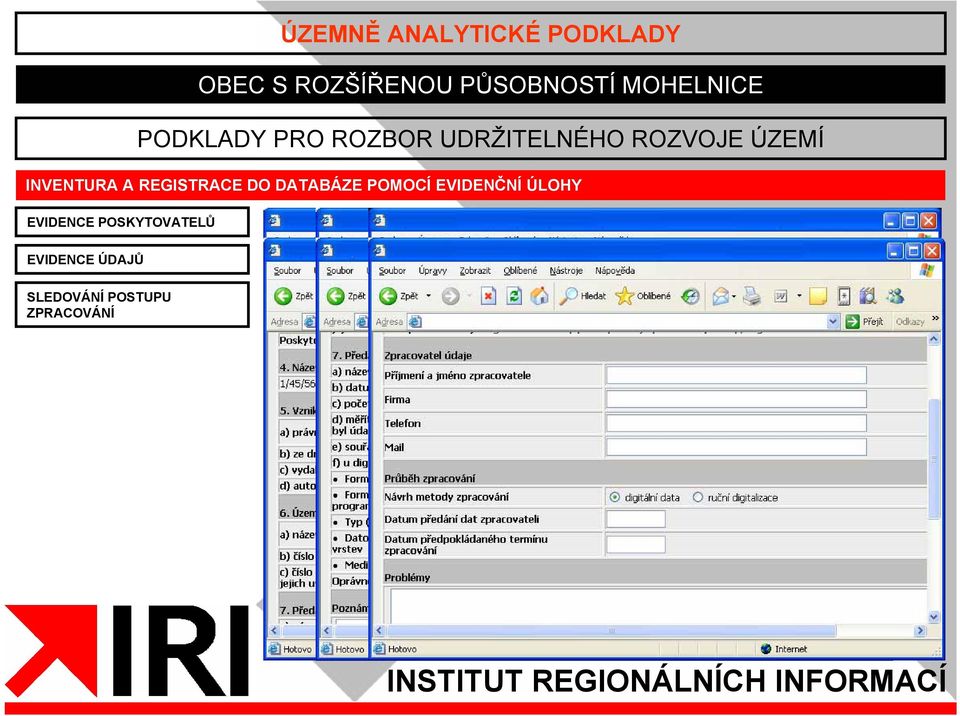Click the Problémy text area
Screen dimensions: 960x716
(658, 606)
